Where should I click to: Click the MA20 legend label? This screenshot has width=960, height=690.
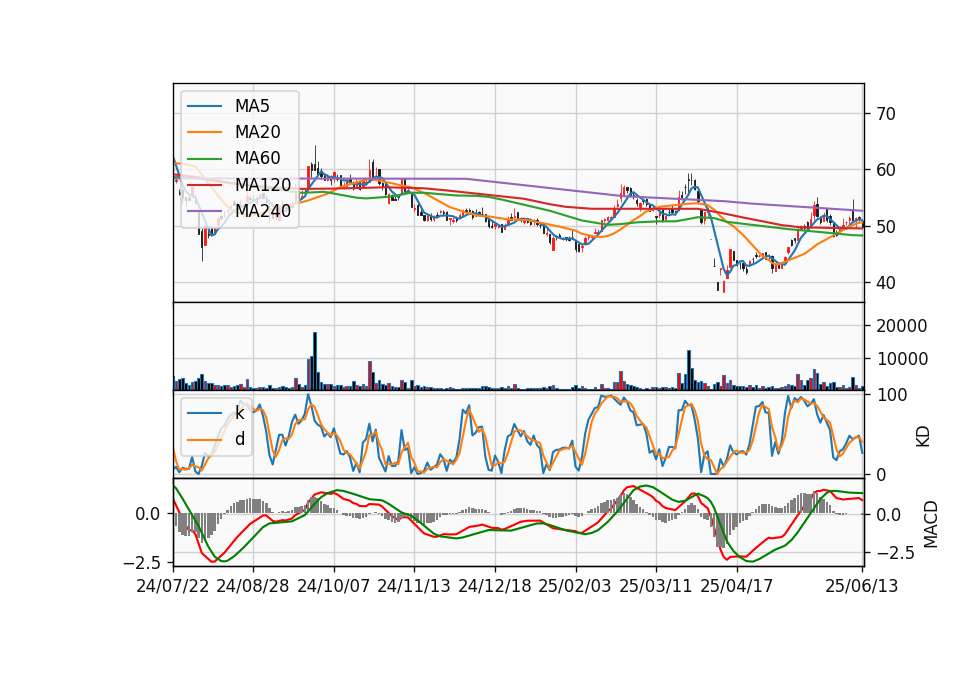[257, 132]
